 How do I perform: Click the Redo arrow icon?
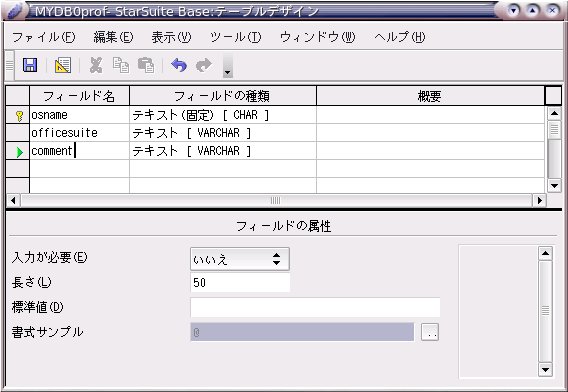tap(204, 65)
